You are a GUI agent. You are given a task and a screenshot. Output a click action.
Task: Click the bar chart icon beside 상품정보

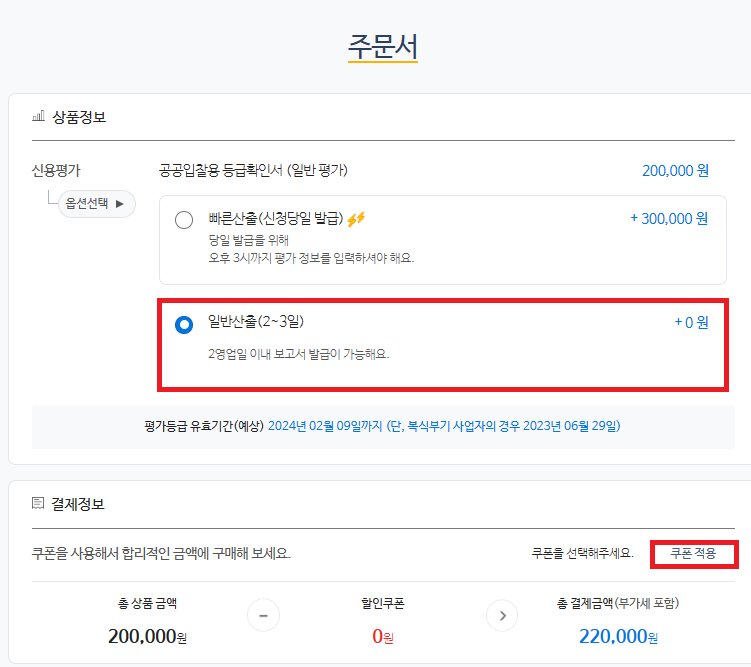pos(38,117)
